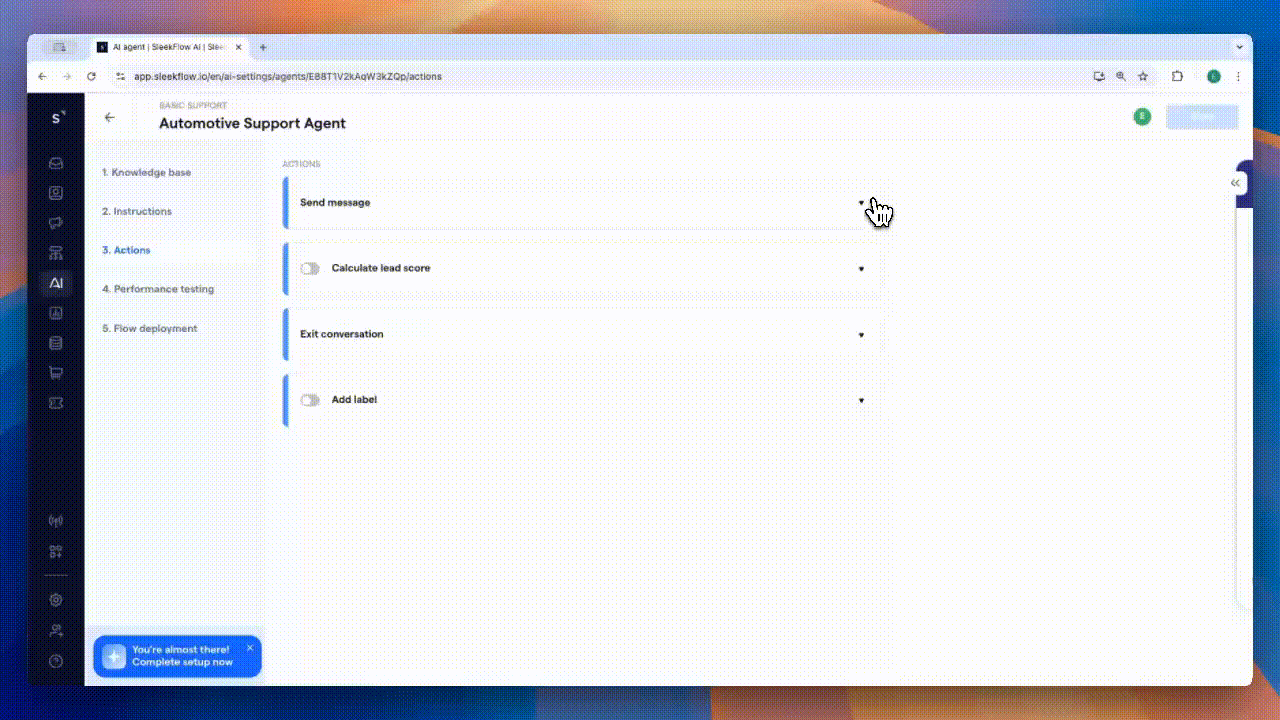Open the Analytics chart icon in sidebar
The image size is (1280, 720).
56,313
